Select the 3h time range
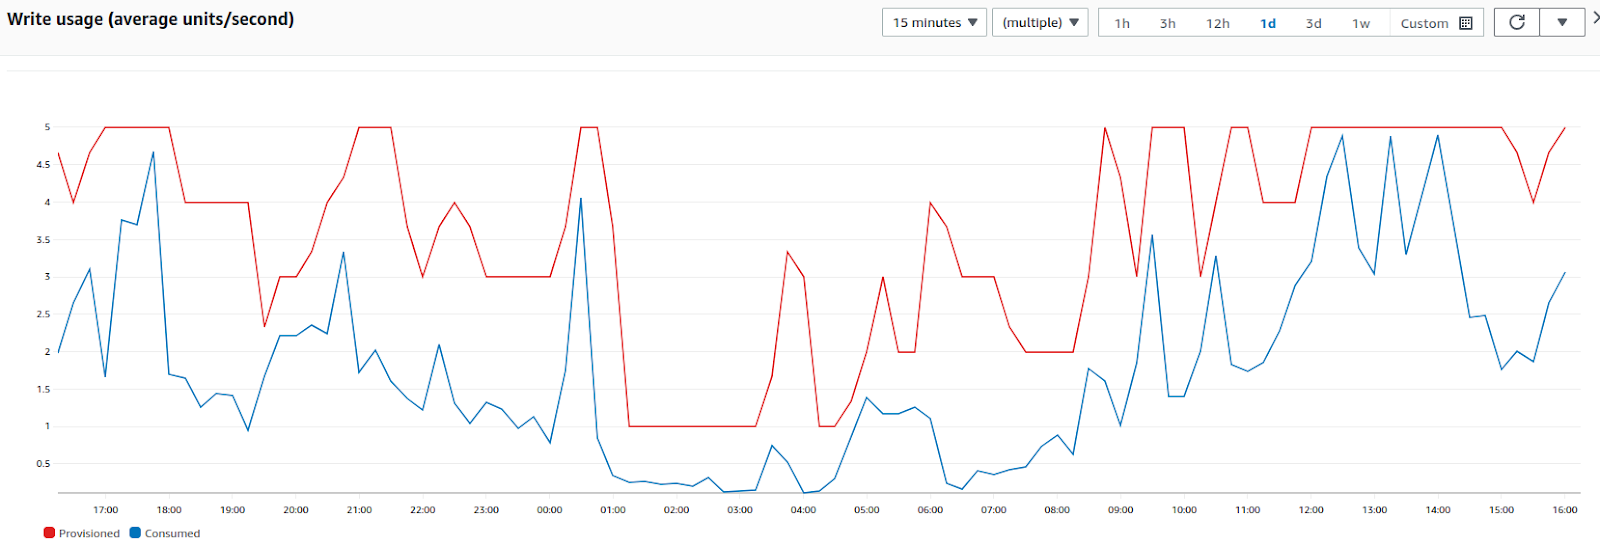Image resolution: width=1600 pixels, height=546 pixels. [x=1167, y=23]
